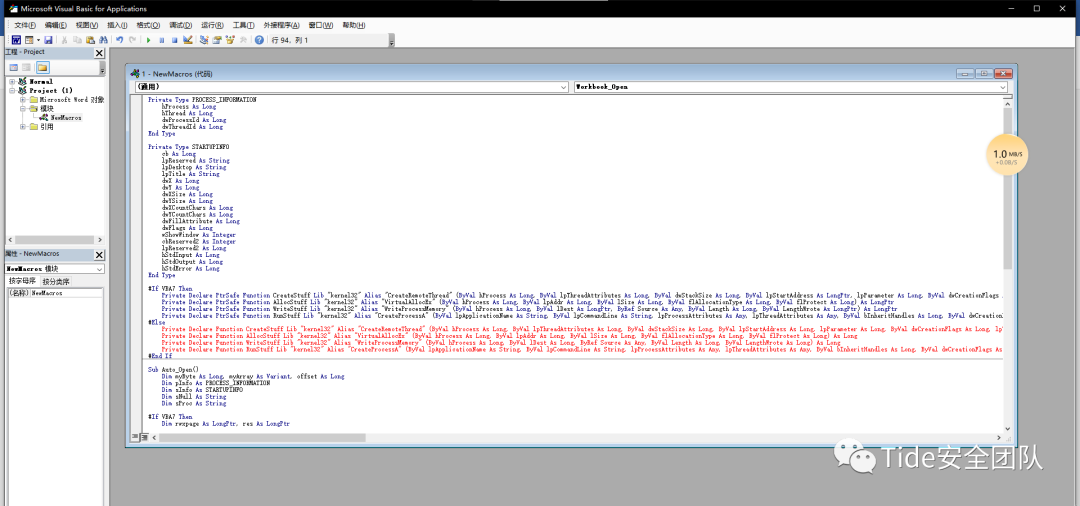The height and width of the screenshot is (506, 1080).
Task: Click the Paste clipboard icon
Action: pyautogui.click(x=90, y=40)
